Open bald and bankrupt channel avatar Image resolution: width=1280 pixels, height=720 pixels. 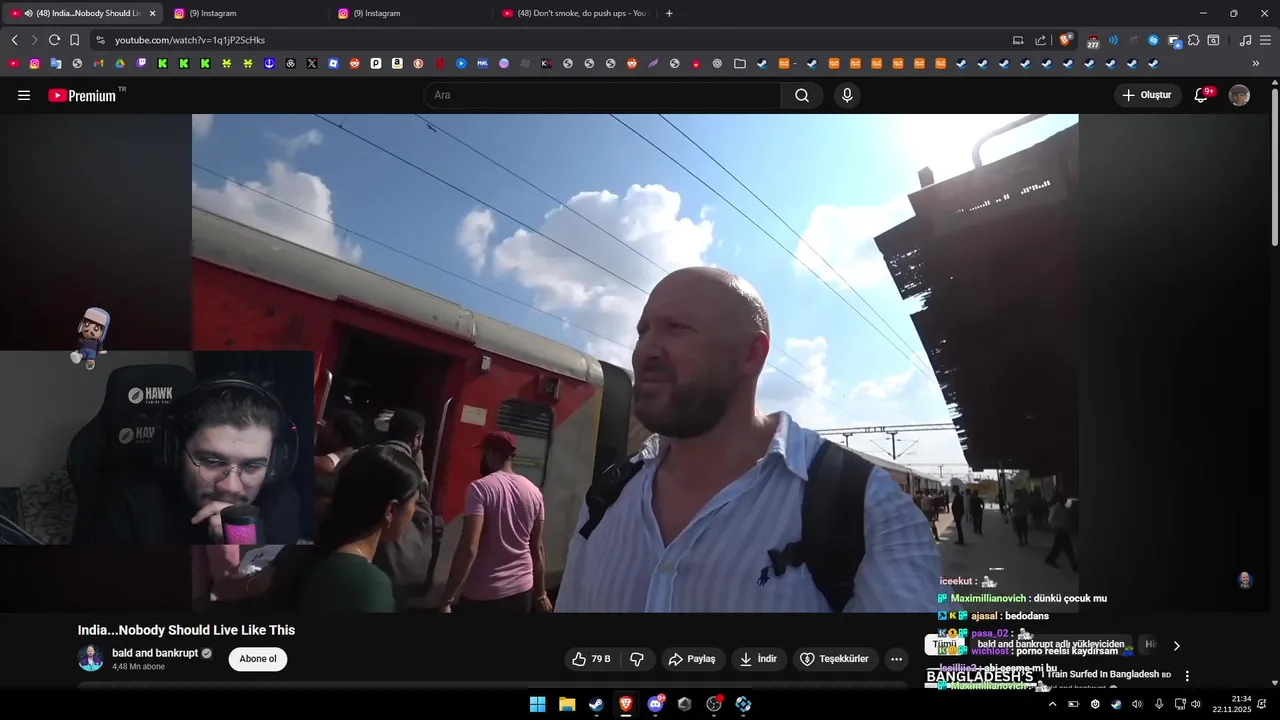pyautogui.click(x=91, y=658)
